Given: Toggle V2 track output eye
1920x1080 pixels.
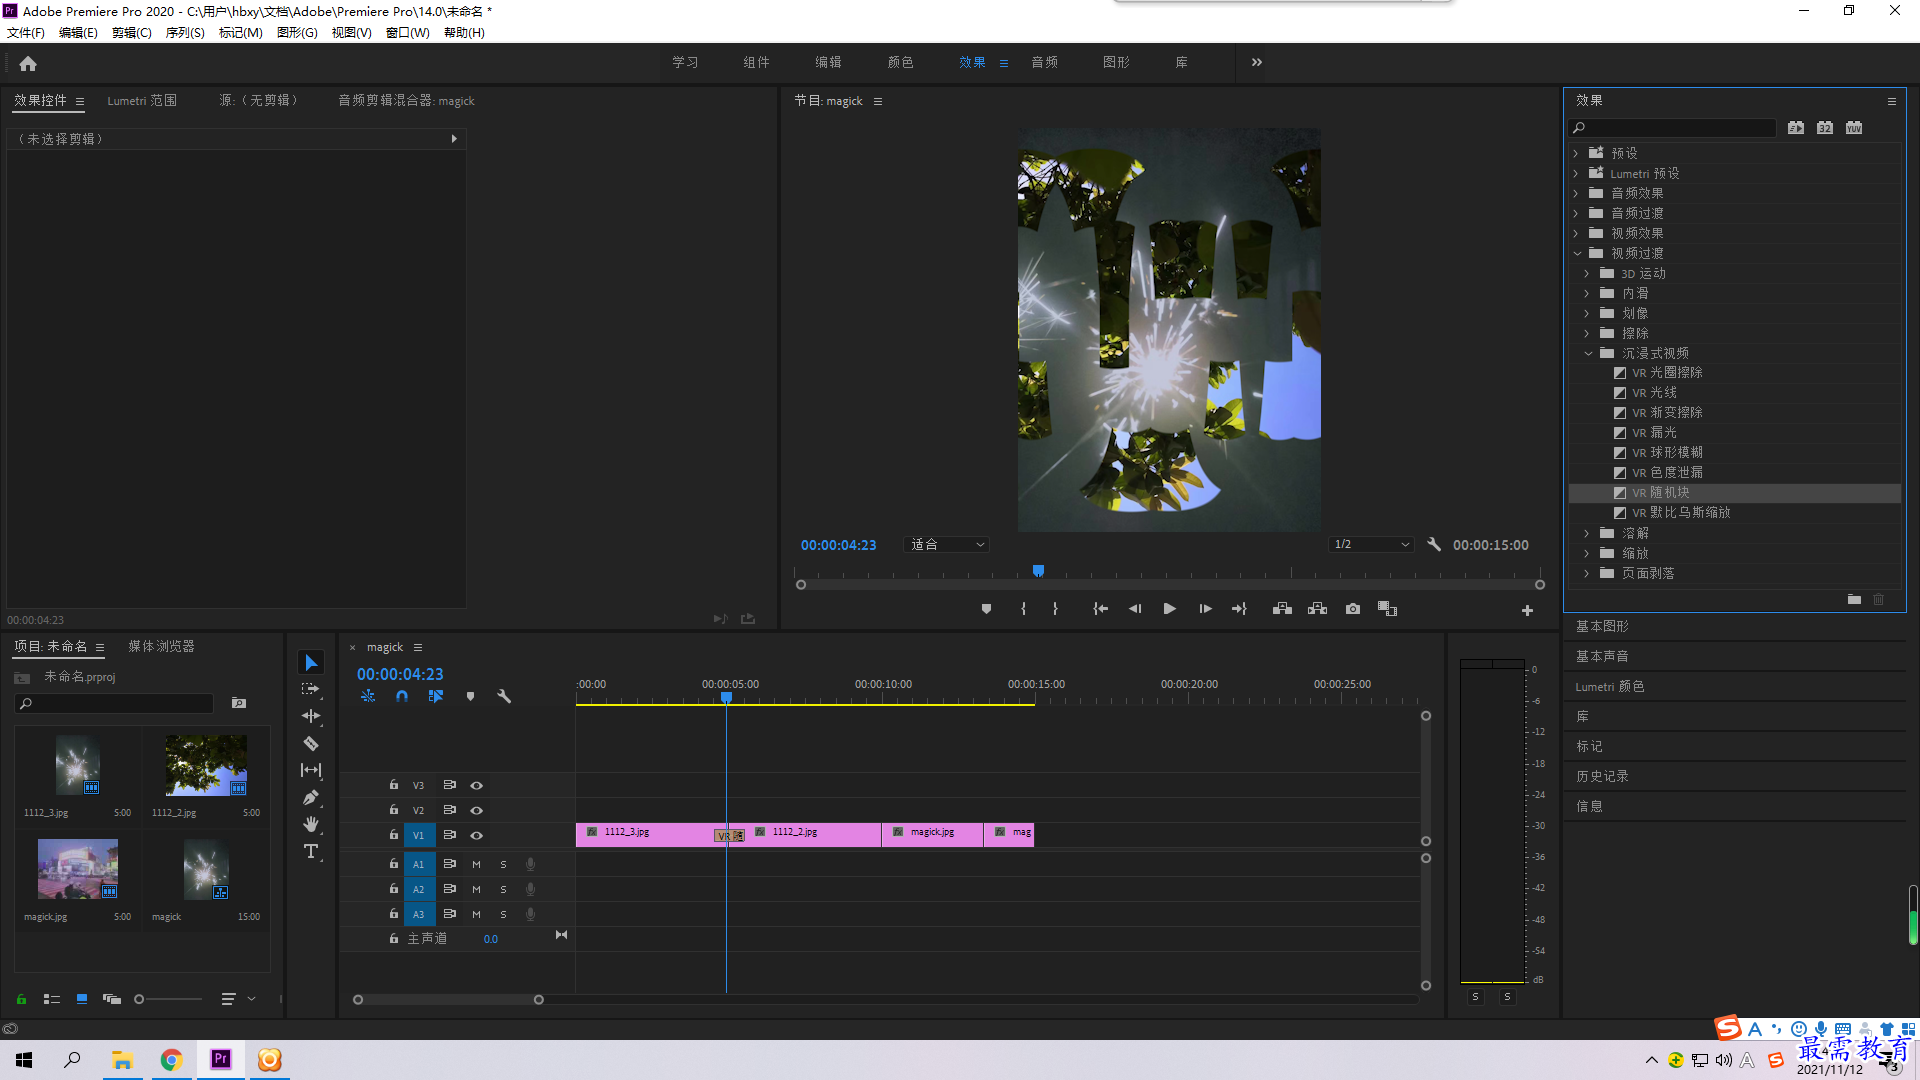Looking at the screenshot, I should click(x=476, y=811).
